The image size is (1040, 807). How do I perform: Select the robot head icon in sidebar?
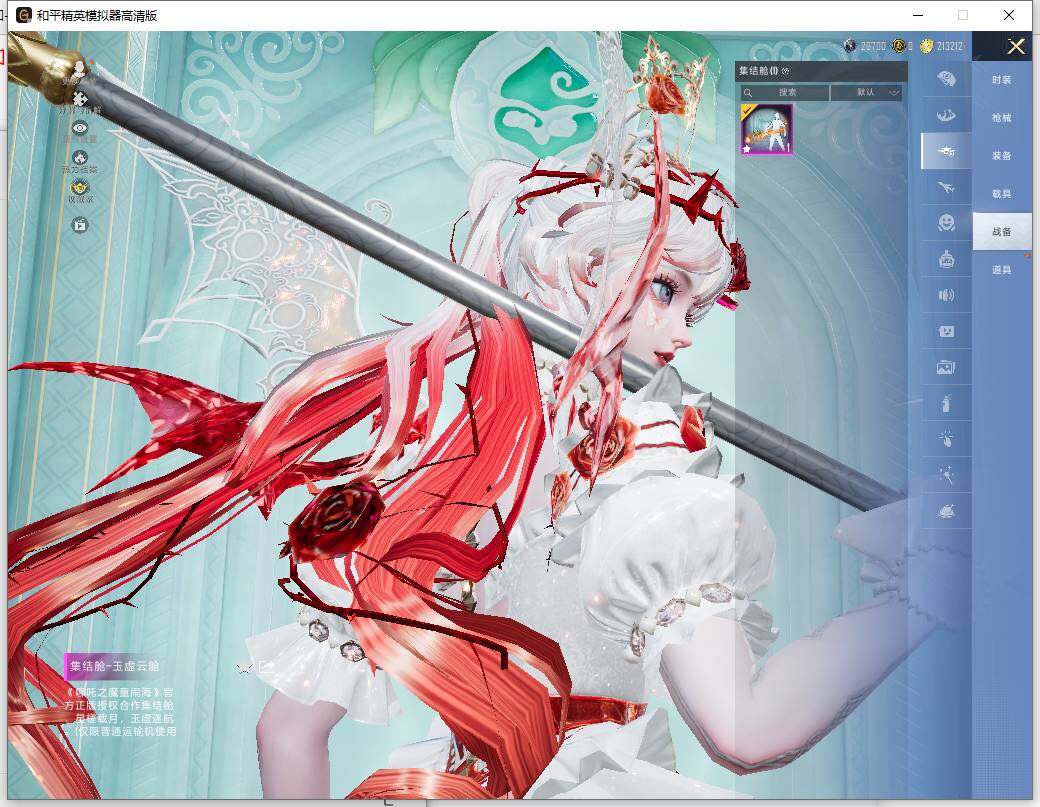[x=946, y=259]
